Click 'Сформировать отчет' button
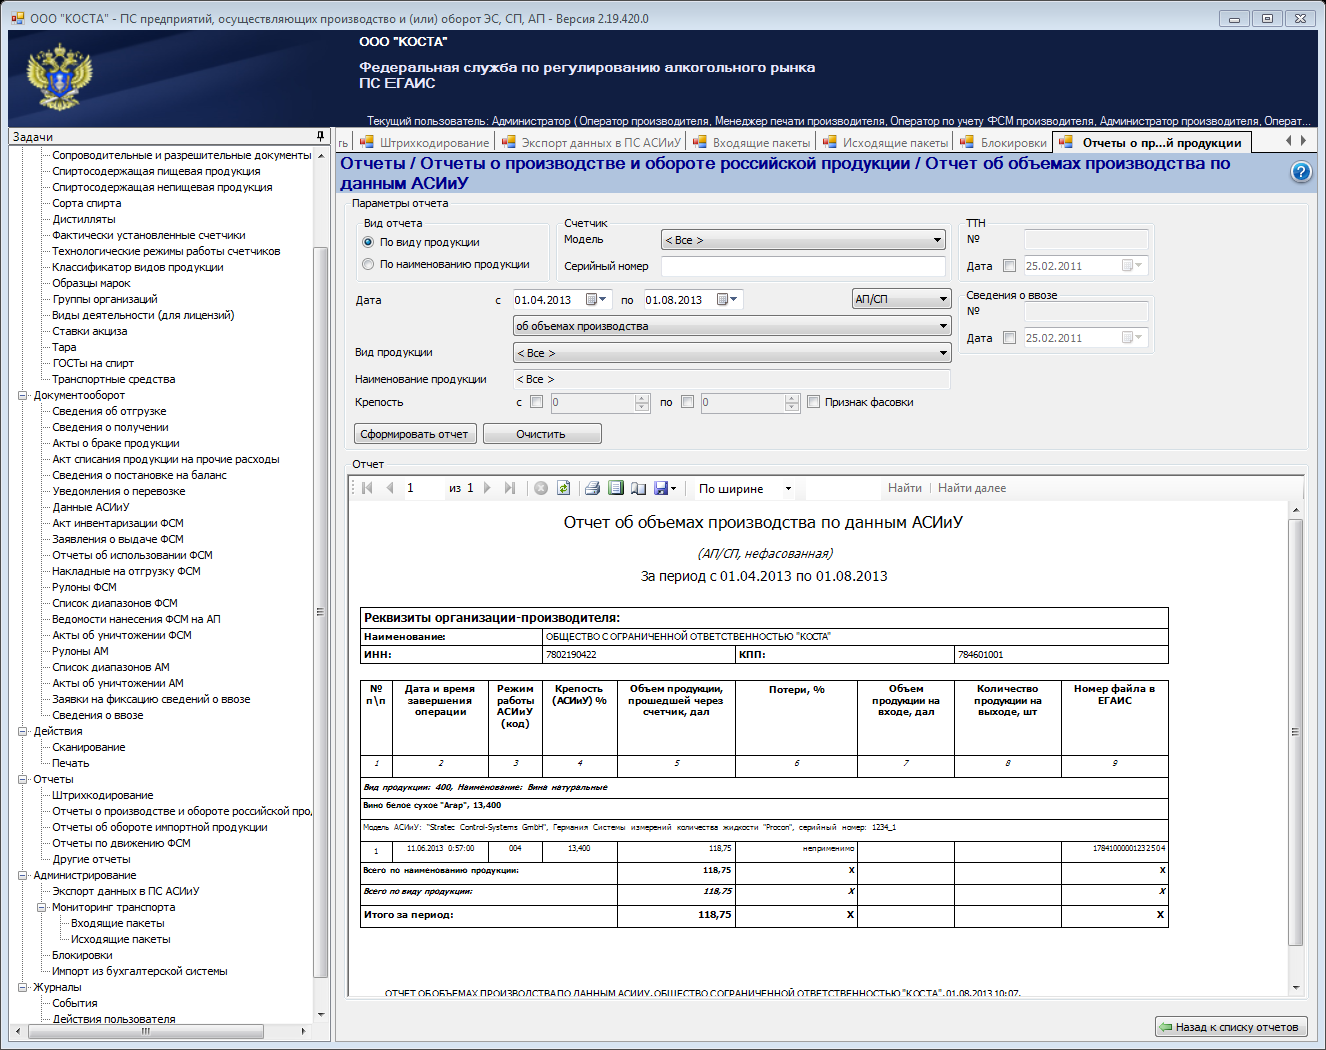Screen dimensions: 1326x1050 (415, 434)
